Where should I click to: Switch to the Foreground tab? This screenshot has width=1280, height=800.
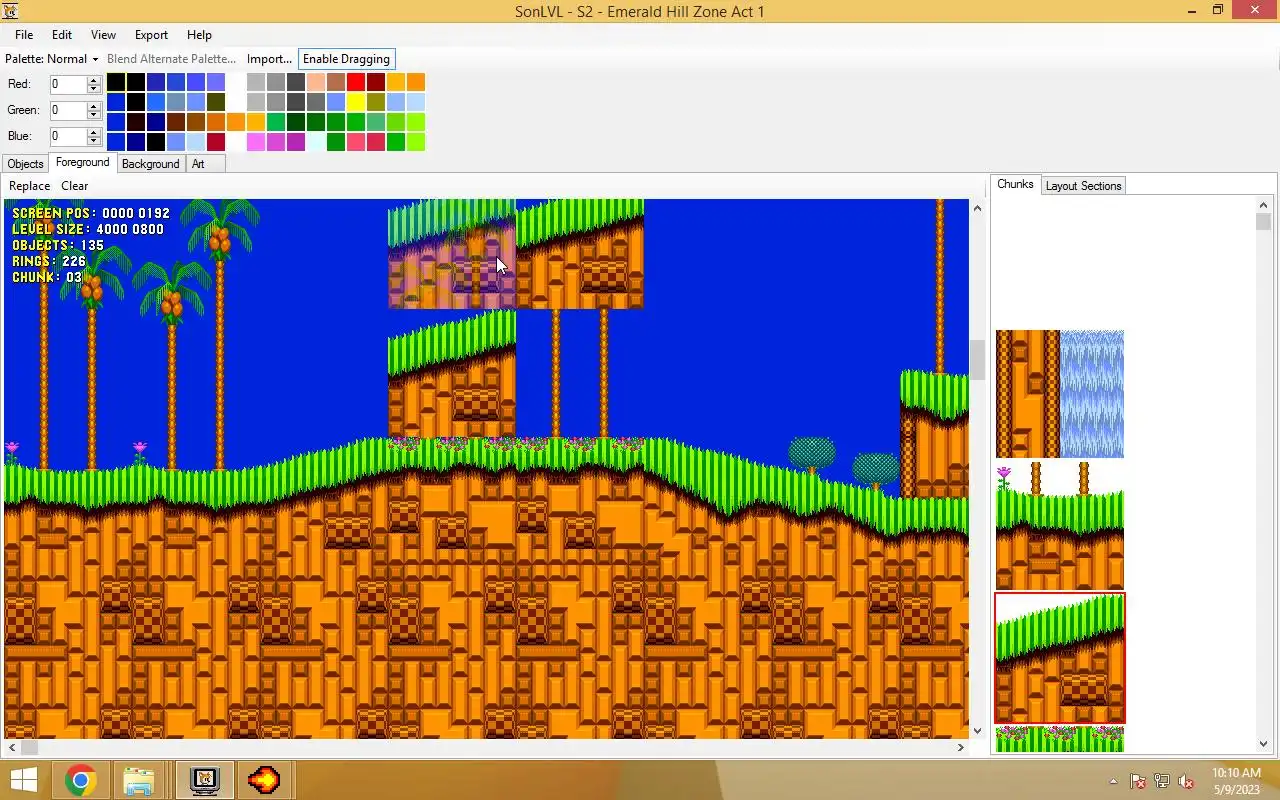click(82, 162)
